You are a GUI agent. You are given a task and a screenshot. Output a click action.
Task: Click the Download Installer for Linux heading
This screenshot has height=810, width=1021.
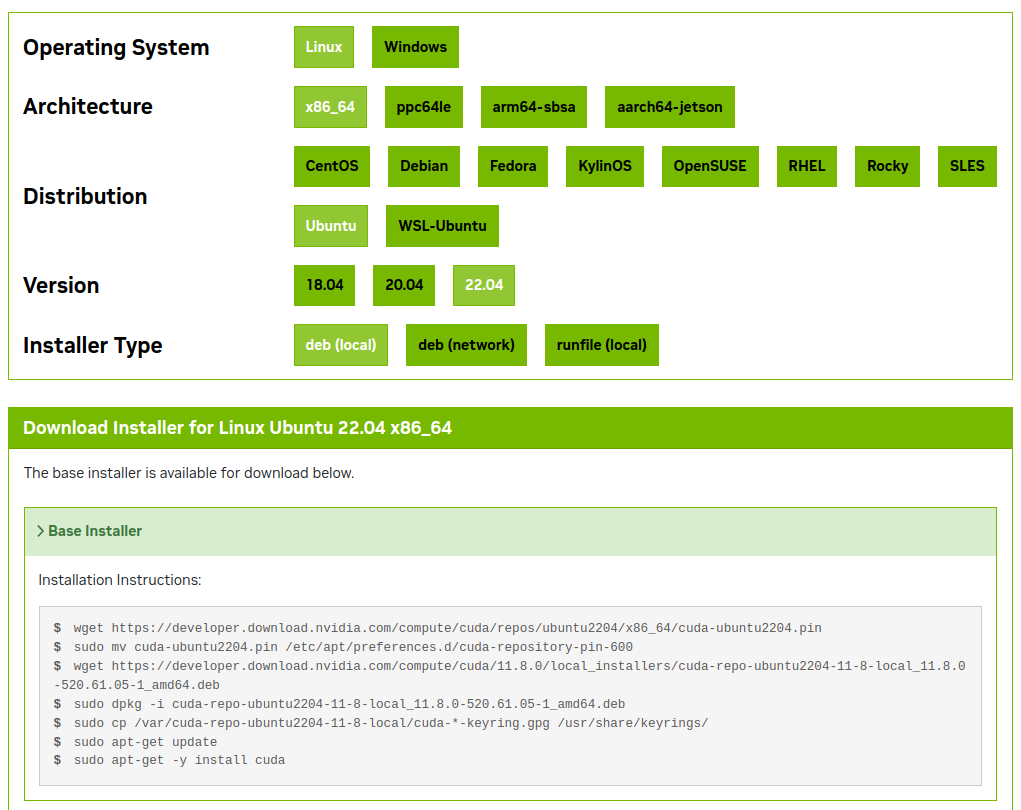coord(237,428)
